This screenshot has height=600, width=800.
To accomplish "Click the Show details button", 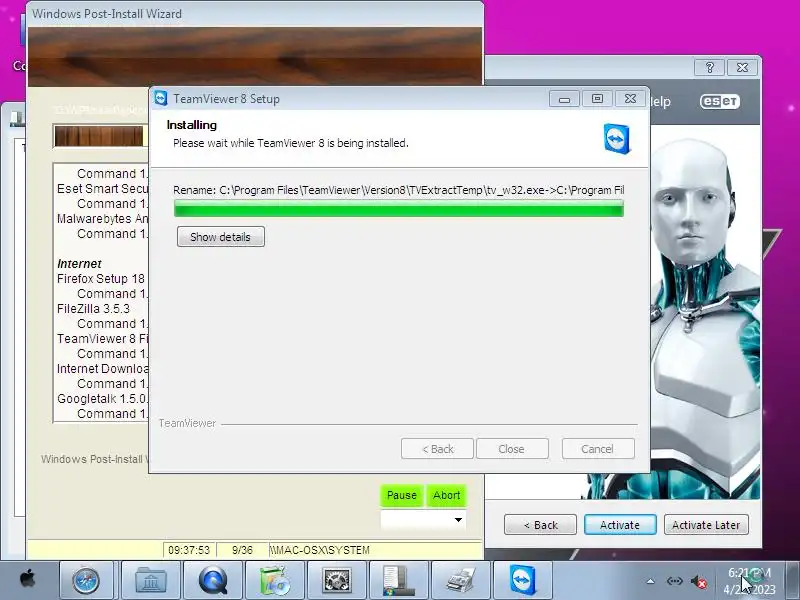I will click(220, 237).
